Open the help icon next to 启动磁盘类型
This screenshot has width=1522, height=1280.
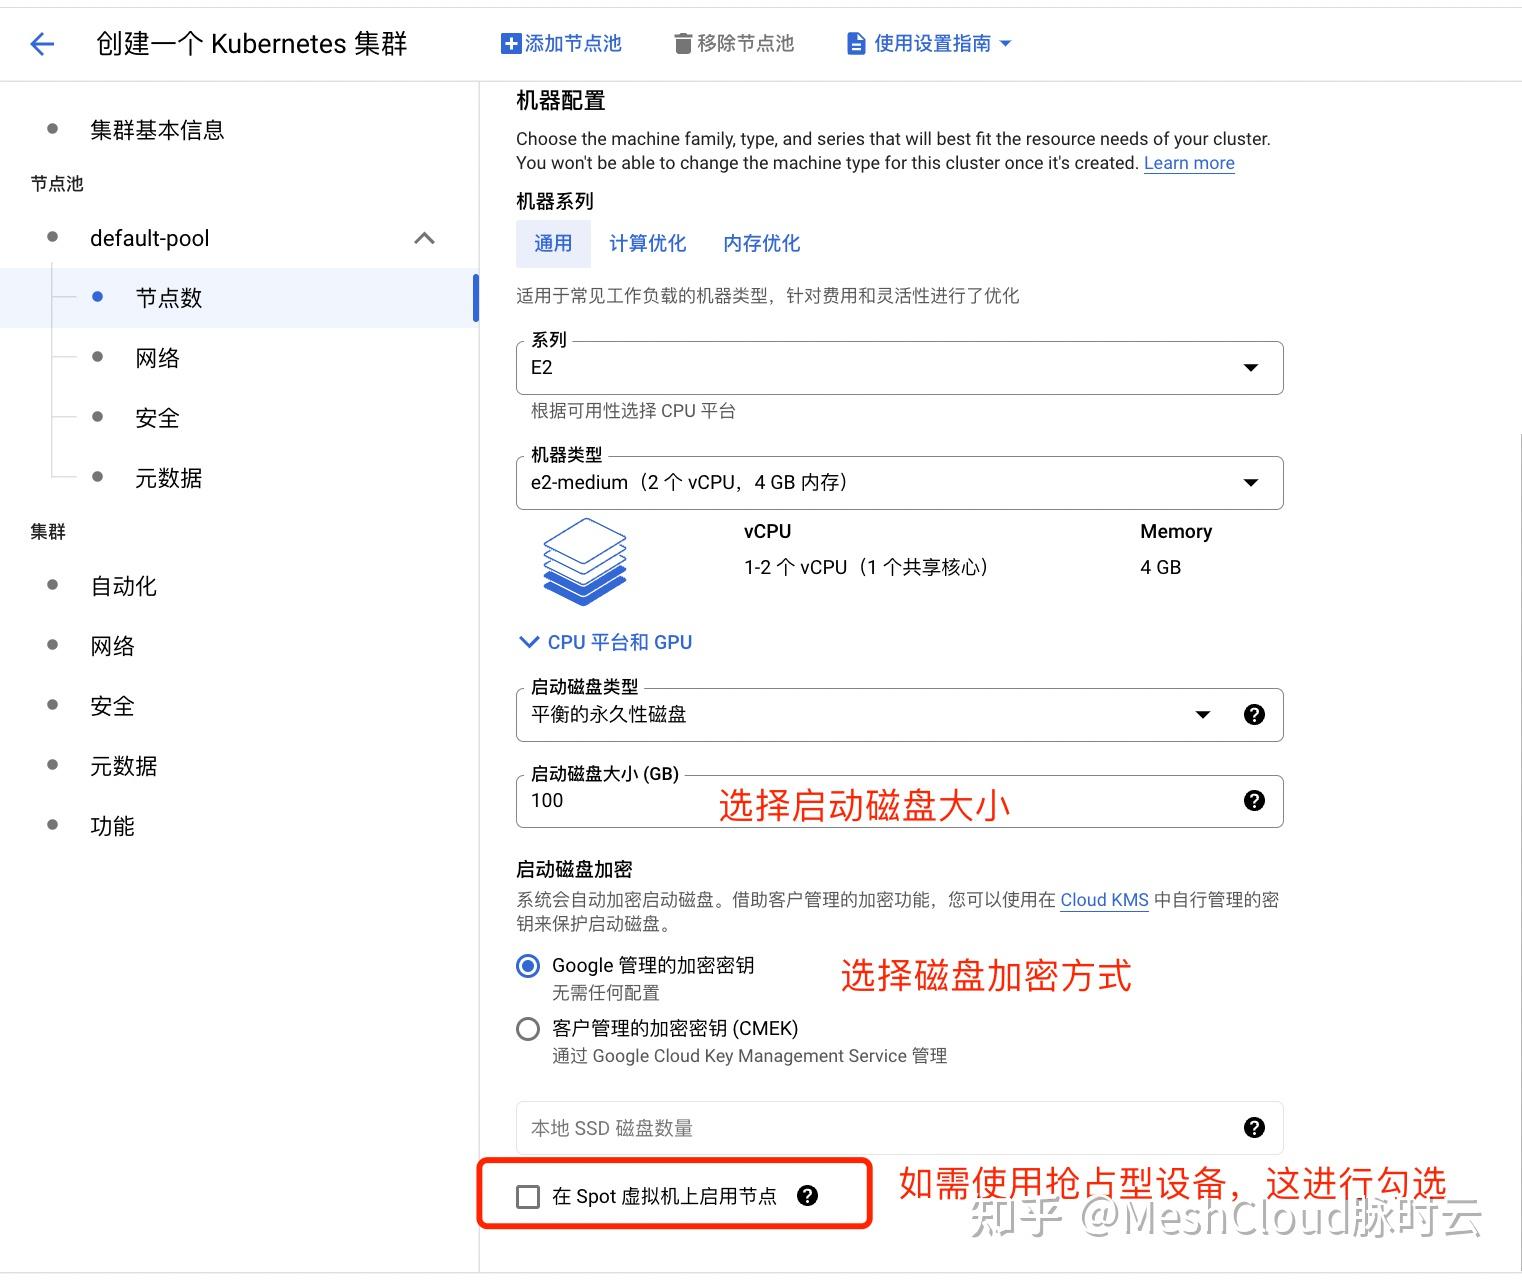pyautogui.click(x=1254, y=714)
